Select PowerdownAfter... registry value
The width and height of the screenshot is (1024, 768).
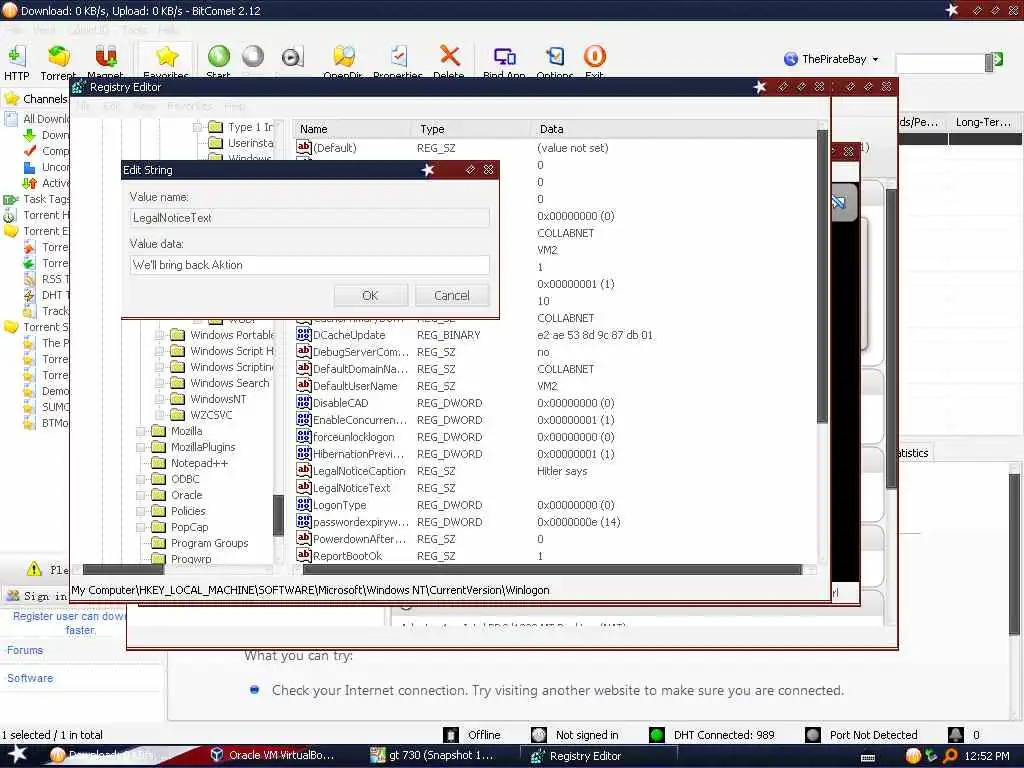(x=360, y=539)
